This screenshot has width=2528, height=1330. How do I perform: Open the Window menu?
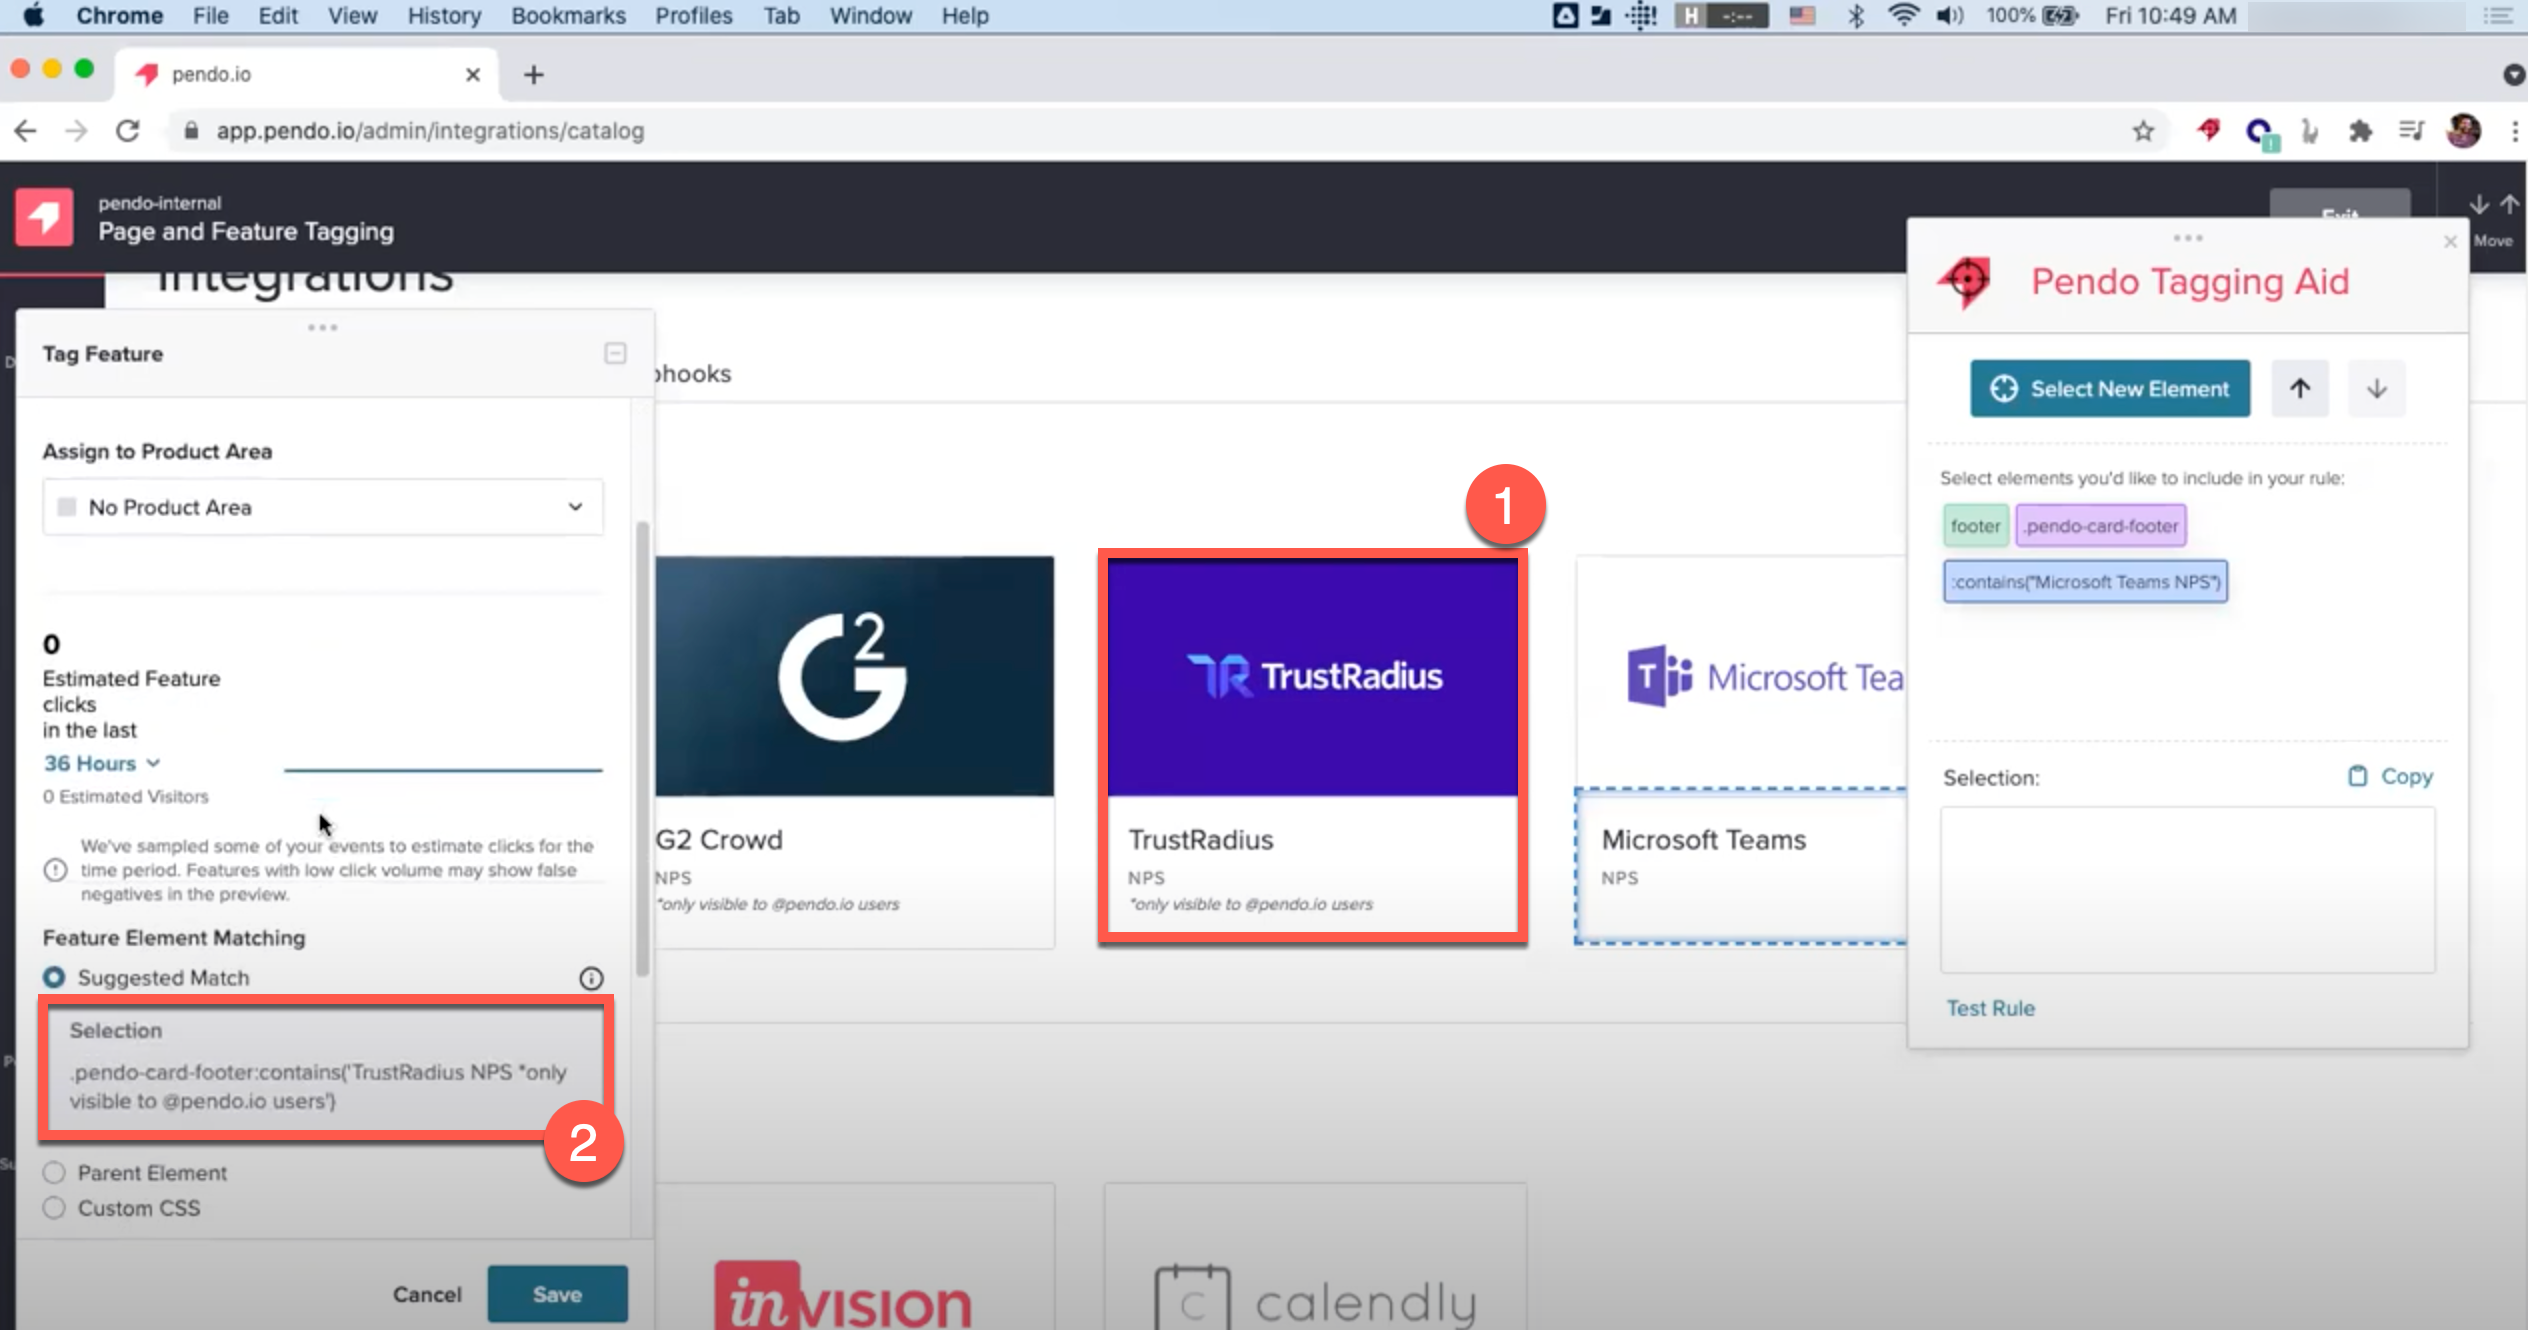870,15
